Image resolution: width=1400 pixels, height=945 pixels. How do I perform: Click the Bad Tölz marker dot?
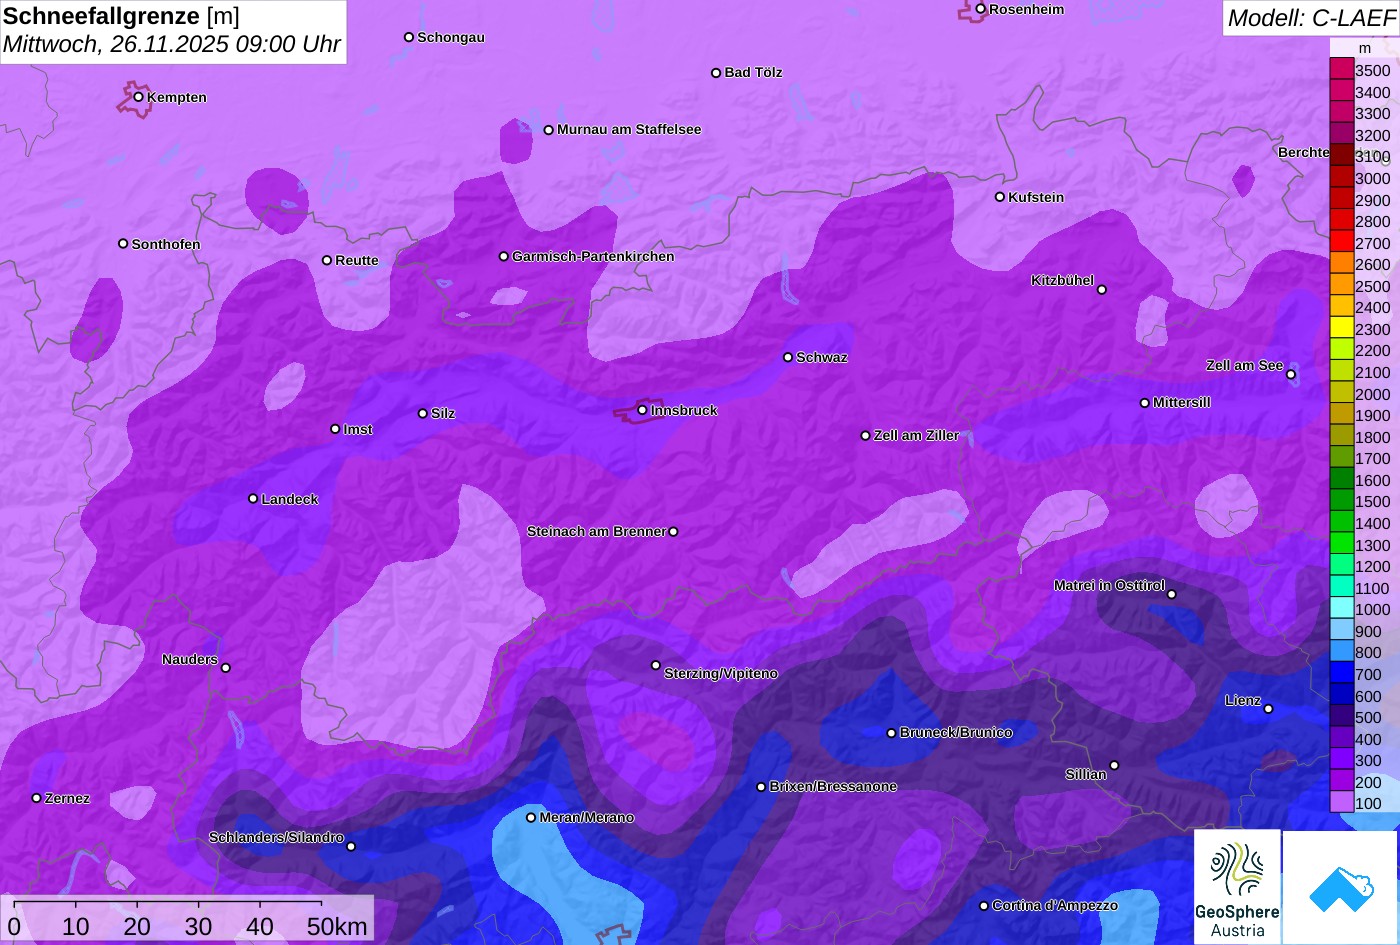[x=716, y=73]
